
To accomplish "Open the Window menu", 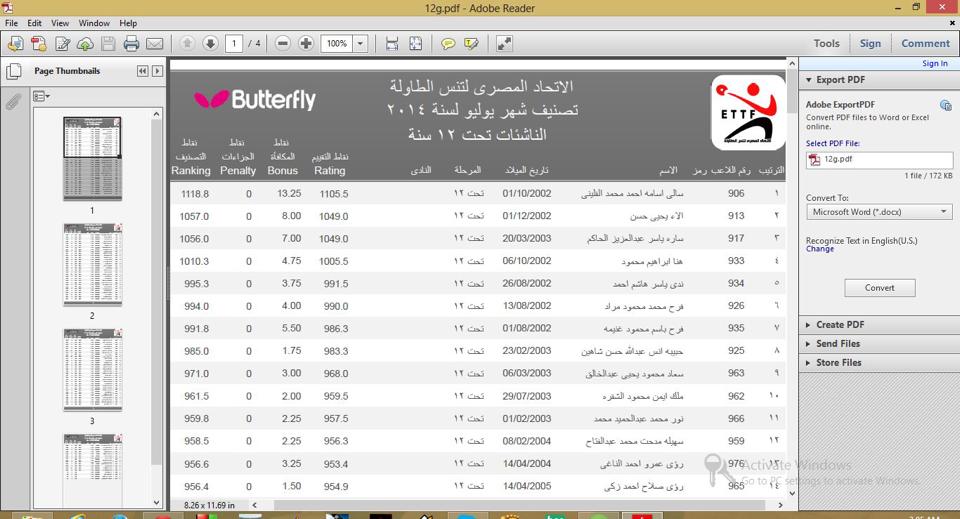I will click(x=94, y=23).
